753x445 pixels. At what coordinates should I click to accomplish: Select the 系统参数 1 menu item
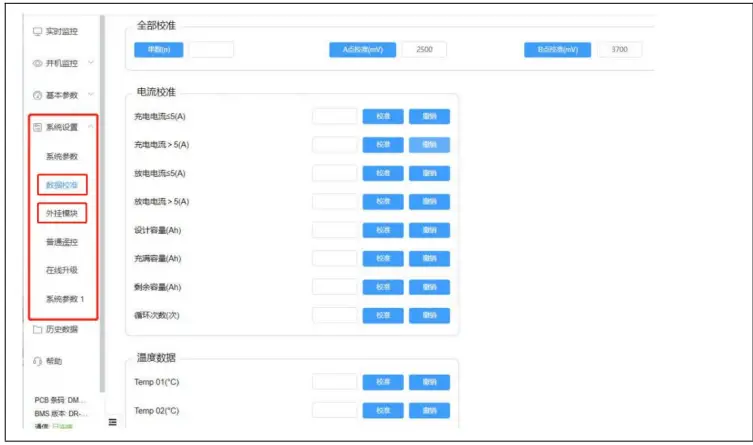pos(65,299)
